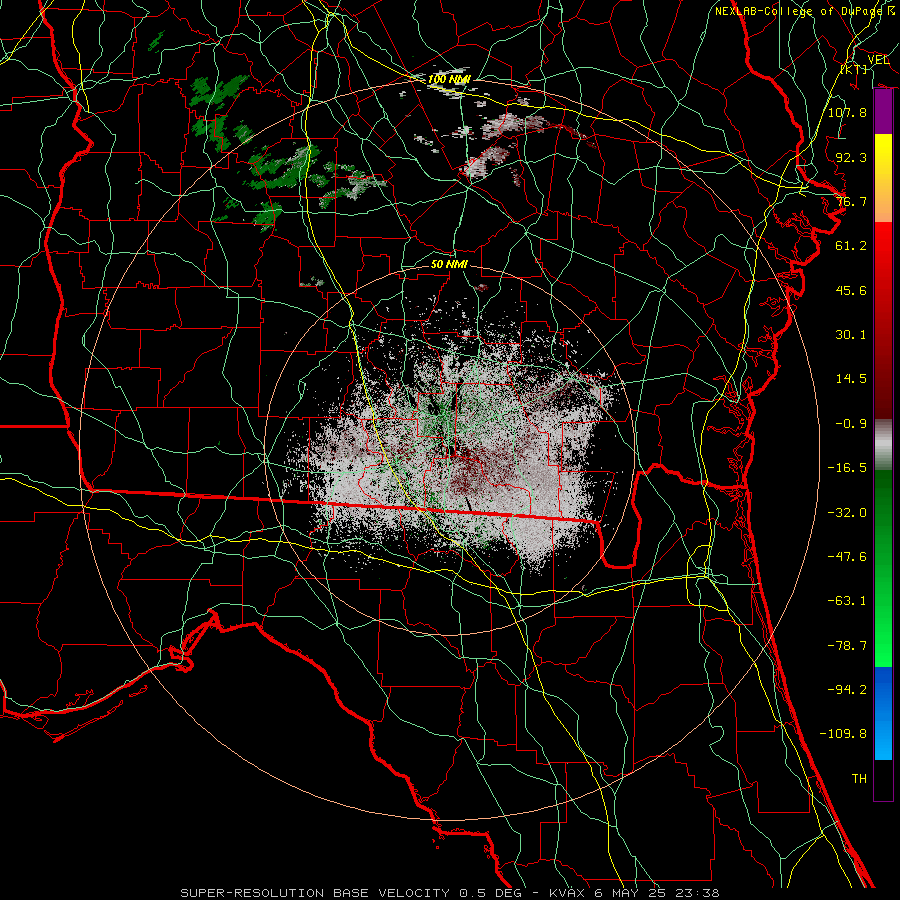The height and width of the screenshot is (900, 900).
Task: Click the -47.6 legend value
Action: point(847,557)
